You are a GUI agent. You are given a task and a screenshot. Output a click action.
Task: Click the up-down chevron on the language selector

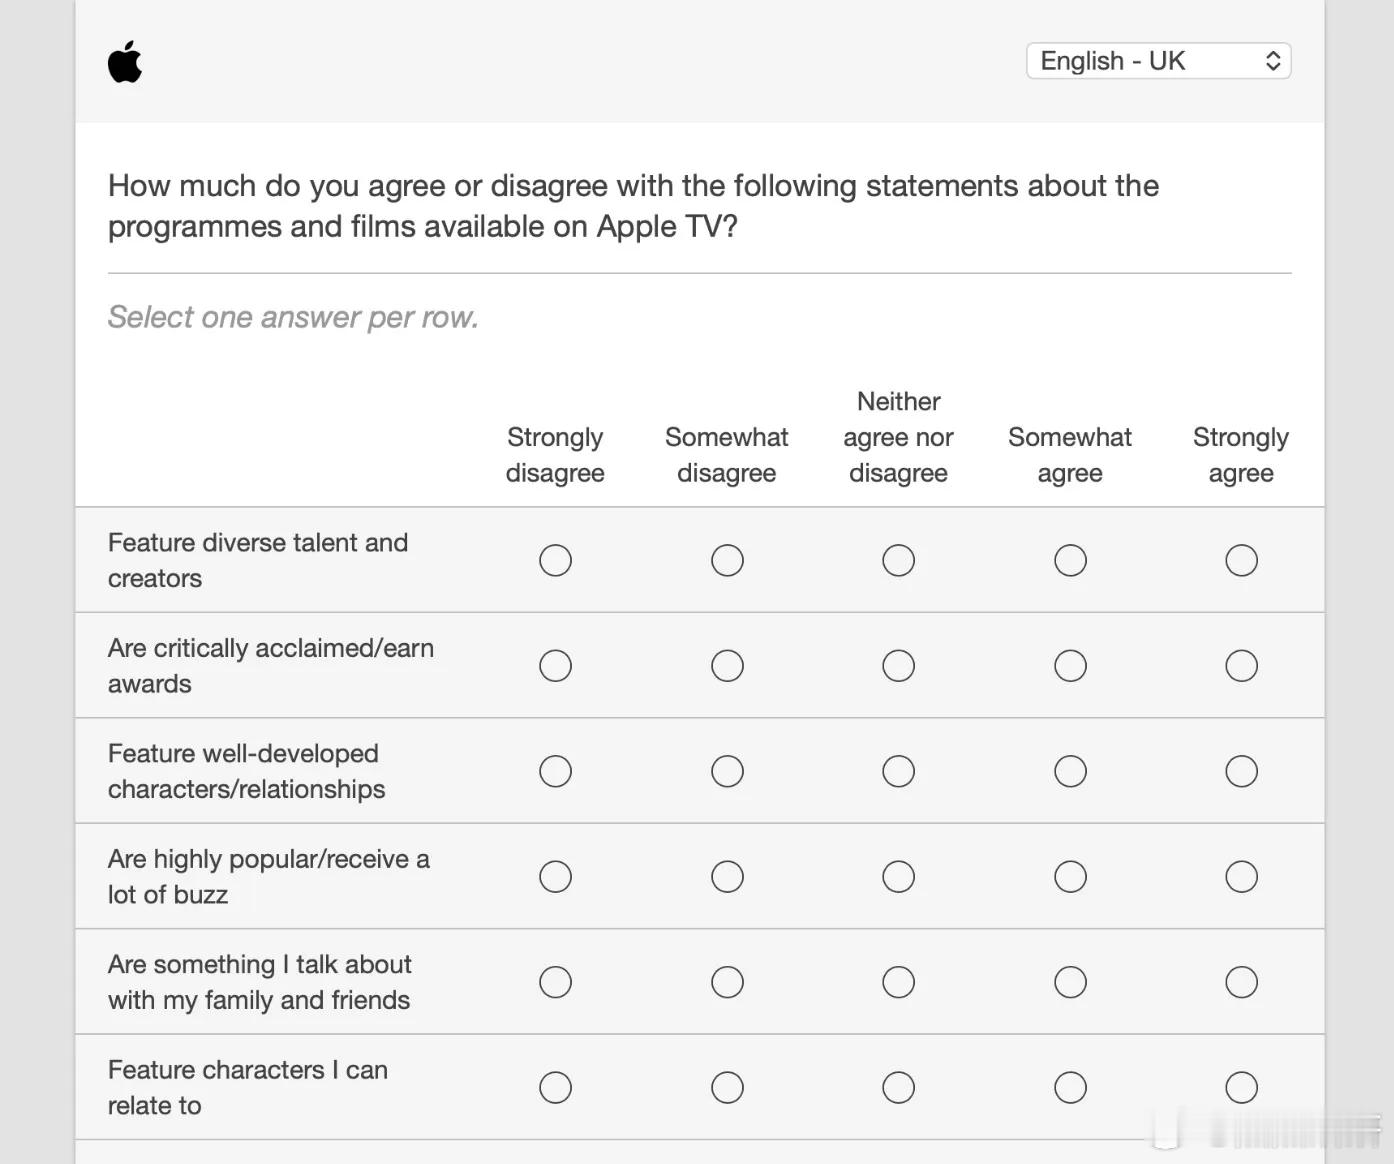click(1272, 60)
